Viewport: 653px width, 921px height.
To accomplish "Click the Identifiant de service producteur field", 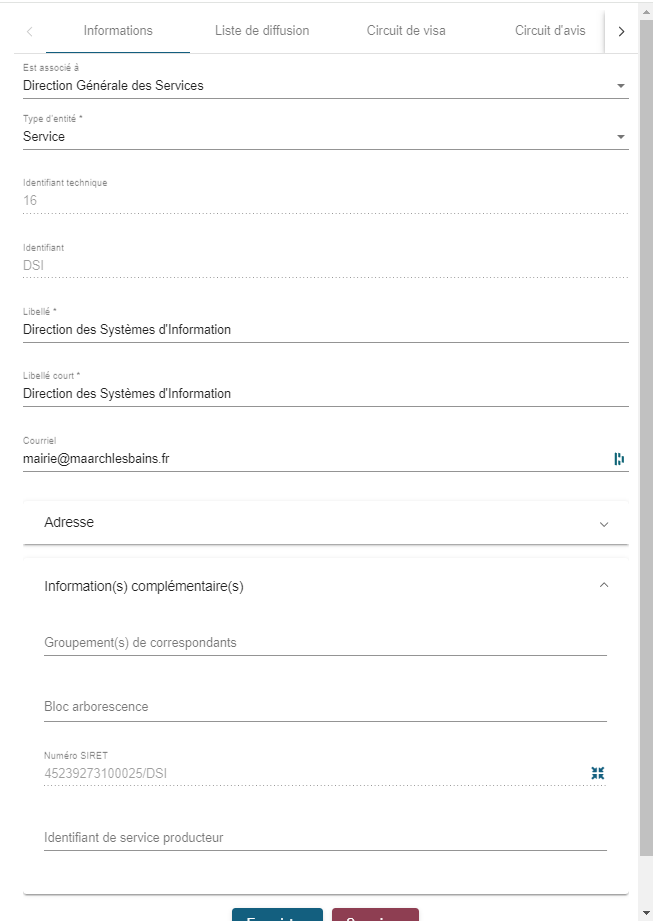I will point(325,838).
